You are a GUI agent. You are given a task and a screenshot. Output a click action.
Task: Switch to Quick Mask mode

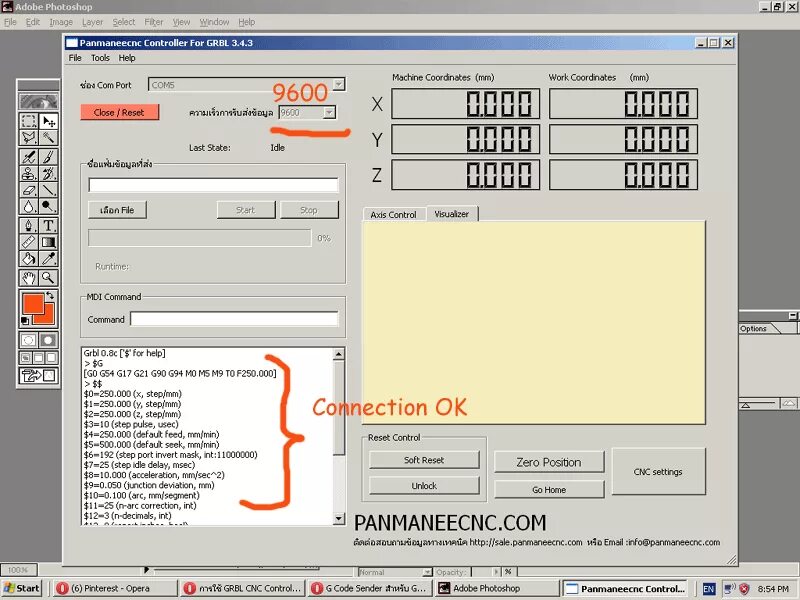point(48,340)
